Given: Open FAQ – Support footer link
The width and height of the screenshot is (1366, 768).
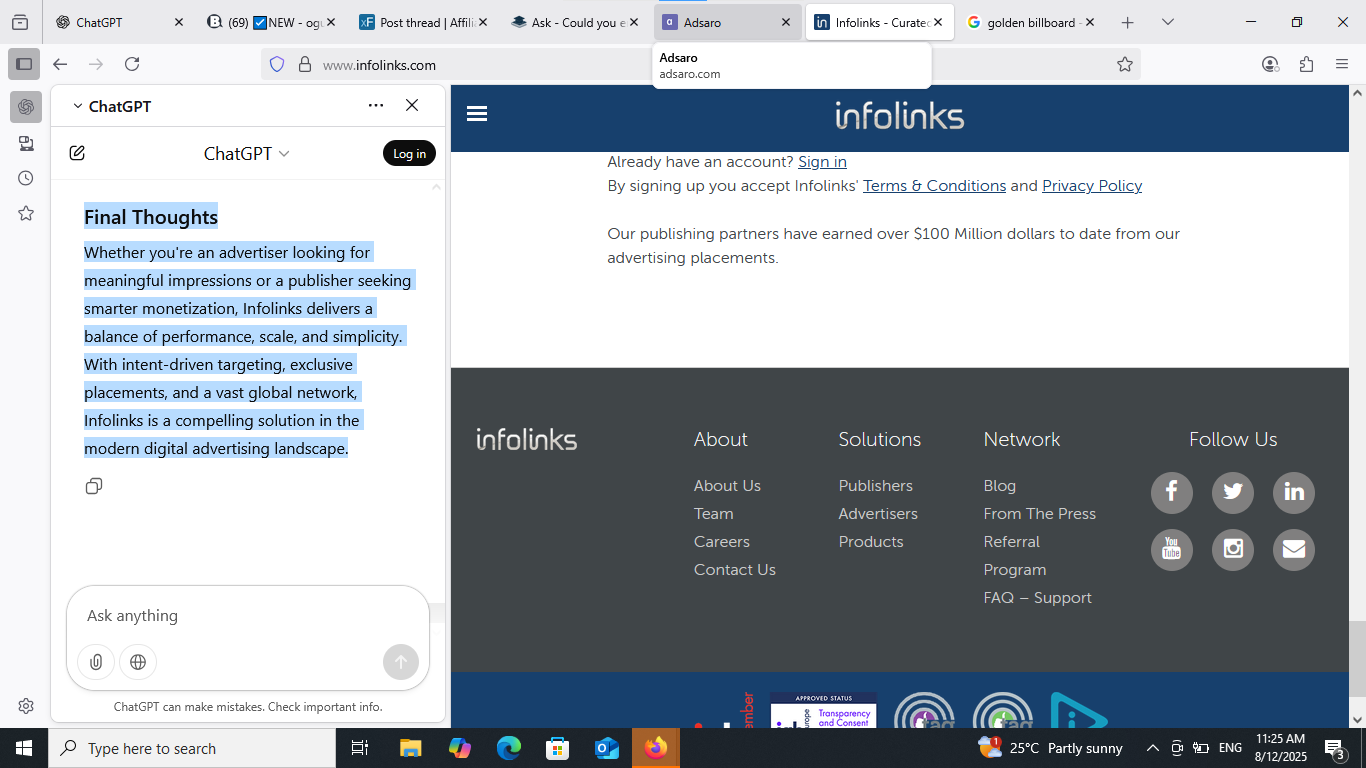Looking at the screenshot, I should [1037, 598].
